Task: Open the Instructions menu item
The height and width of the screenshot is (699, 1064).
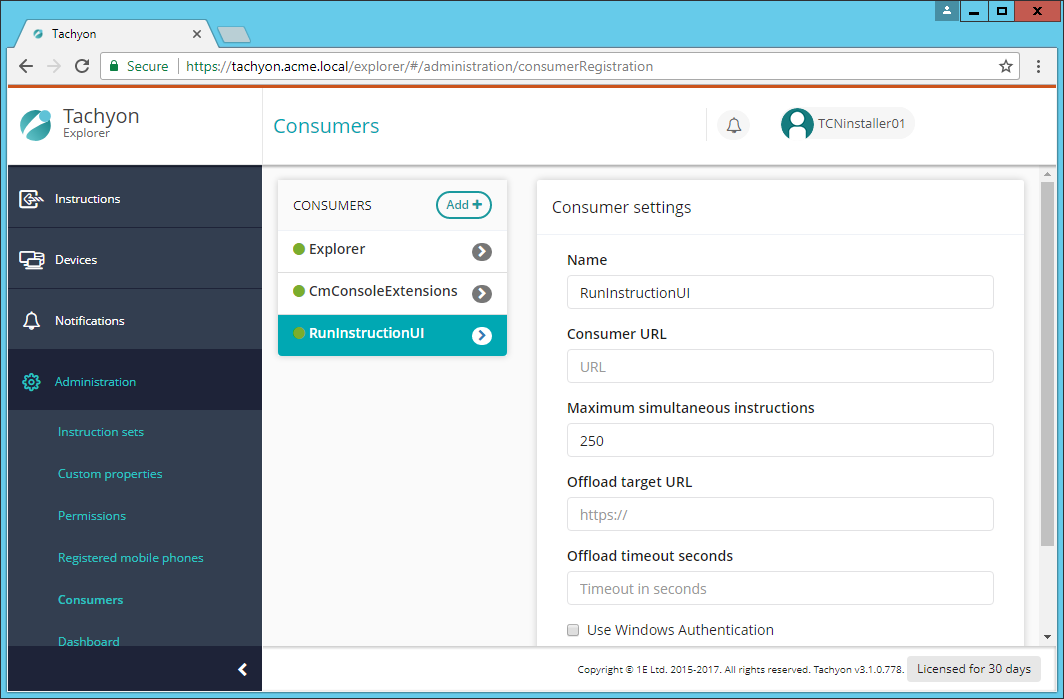Action: (135, 199)
